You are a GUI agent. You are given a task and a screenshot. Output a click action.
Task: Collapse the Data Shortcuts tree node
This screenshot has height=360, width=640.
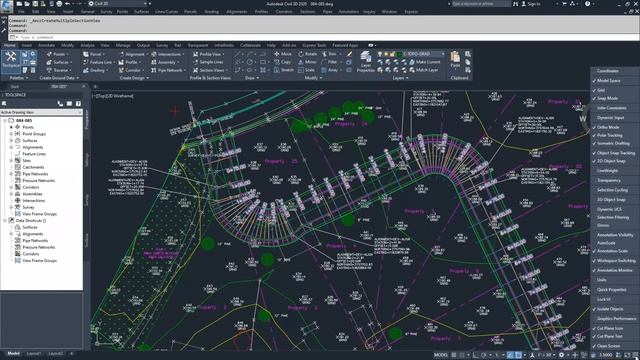pos(4,220)
